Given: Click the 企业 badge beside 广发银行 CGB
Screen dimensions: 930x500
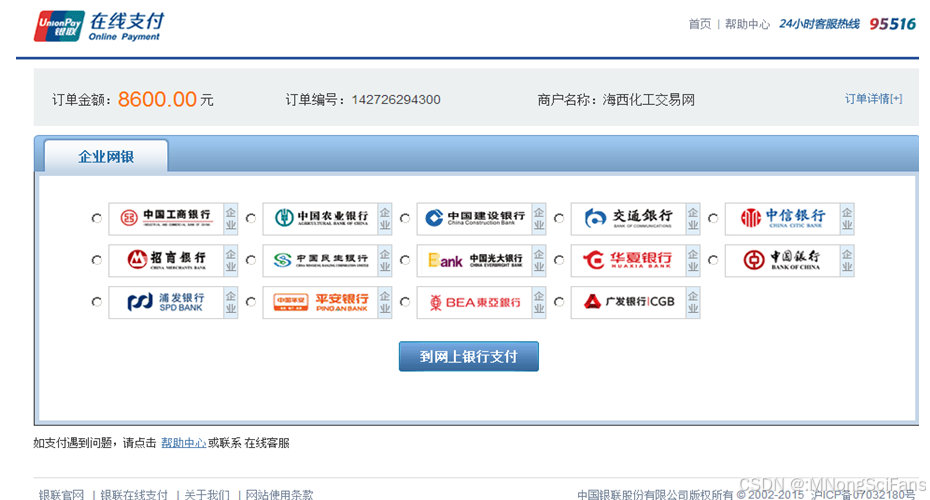Looking at the screenshot, I should pyautogui.click(x=693, y=302).
